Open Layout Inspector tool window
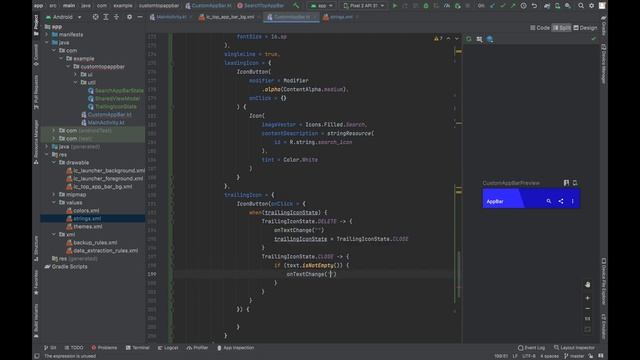This screenshot has height=360, width=640. pos(574,348)
